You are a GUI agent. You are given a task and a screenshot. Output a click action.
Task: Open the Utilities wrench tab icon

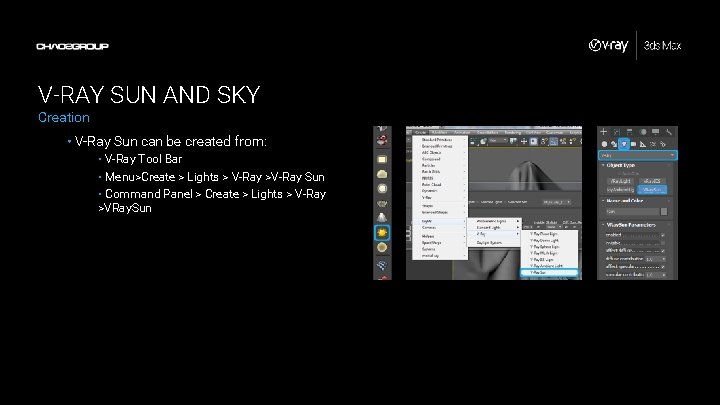click(x=669, y=132)
